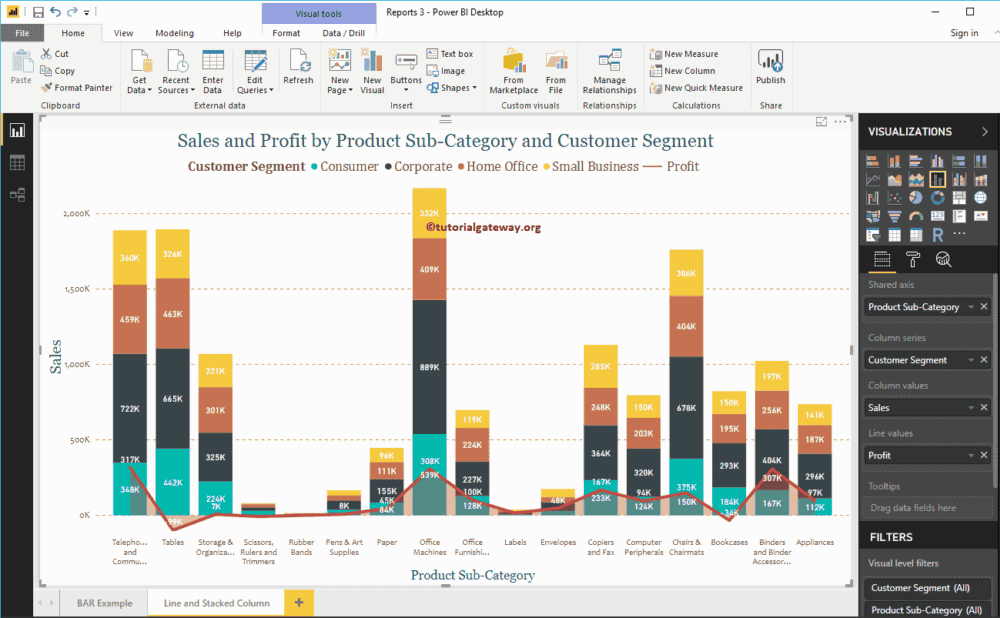Select the Donut chart visualization icon
This screenshot has width=1000, height=618.
click(938, 198)
